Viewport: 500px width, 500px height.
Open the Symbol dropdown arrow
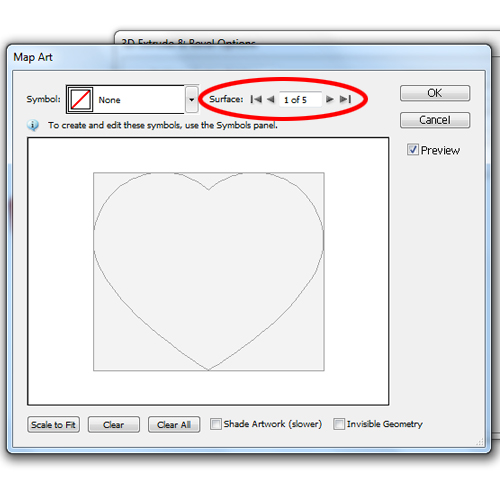pyautogui.click(x=192, y=99)
